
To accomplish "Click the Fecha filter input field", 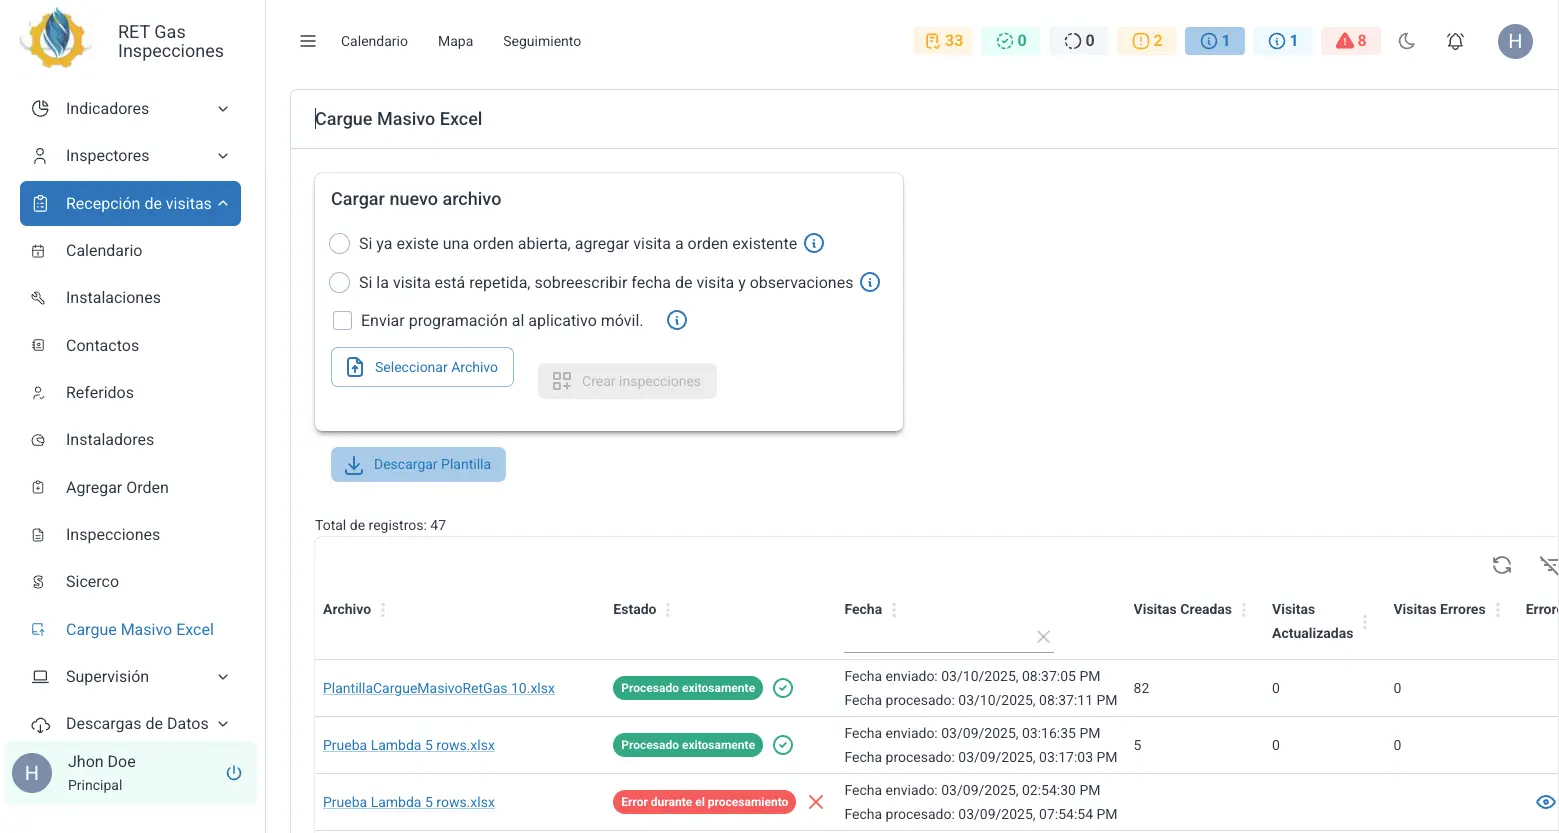I will pyautogui.click(x=937, y=637).
